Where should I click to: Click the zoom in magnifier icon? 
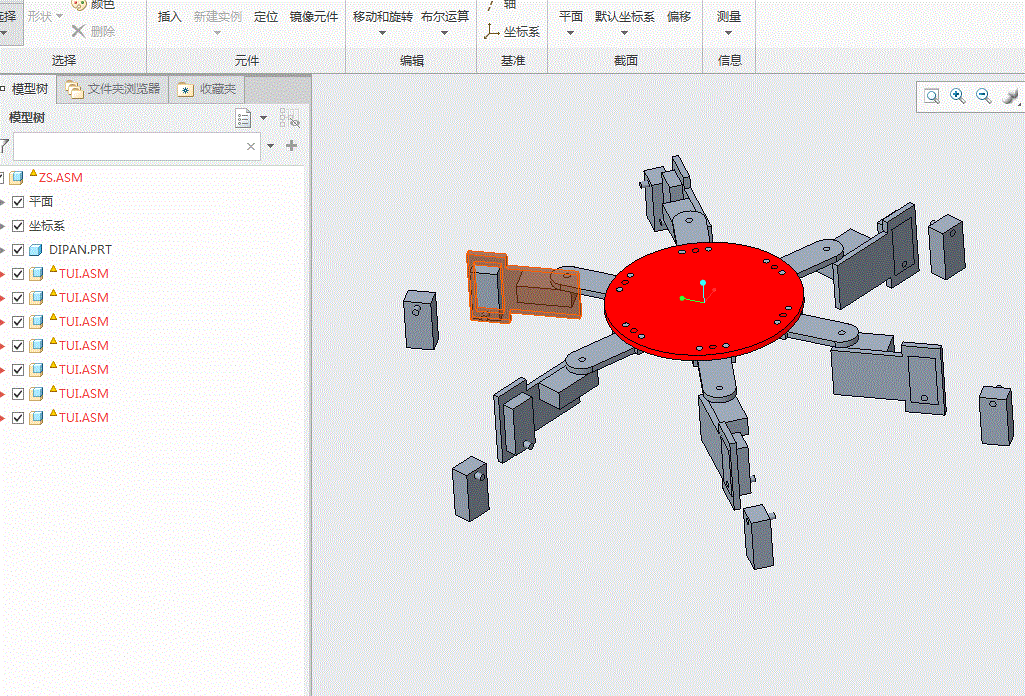click(958, 97)
